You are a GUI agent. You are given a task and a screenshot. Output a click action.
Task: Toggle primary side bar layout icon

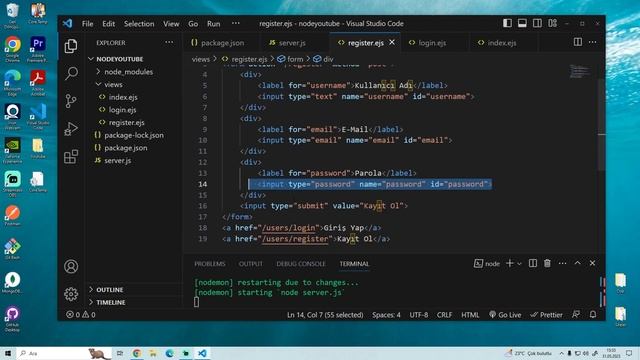point(507,23)
